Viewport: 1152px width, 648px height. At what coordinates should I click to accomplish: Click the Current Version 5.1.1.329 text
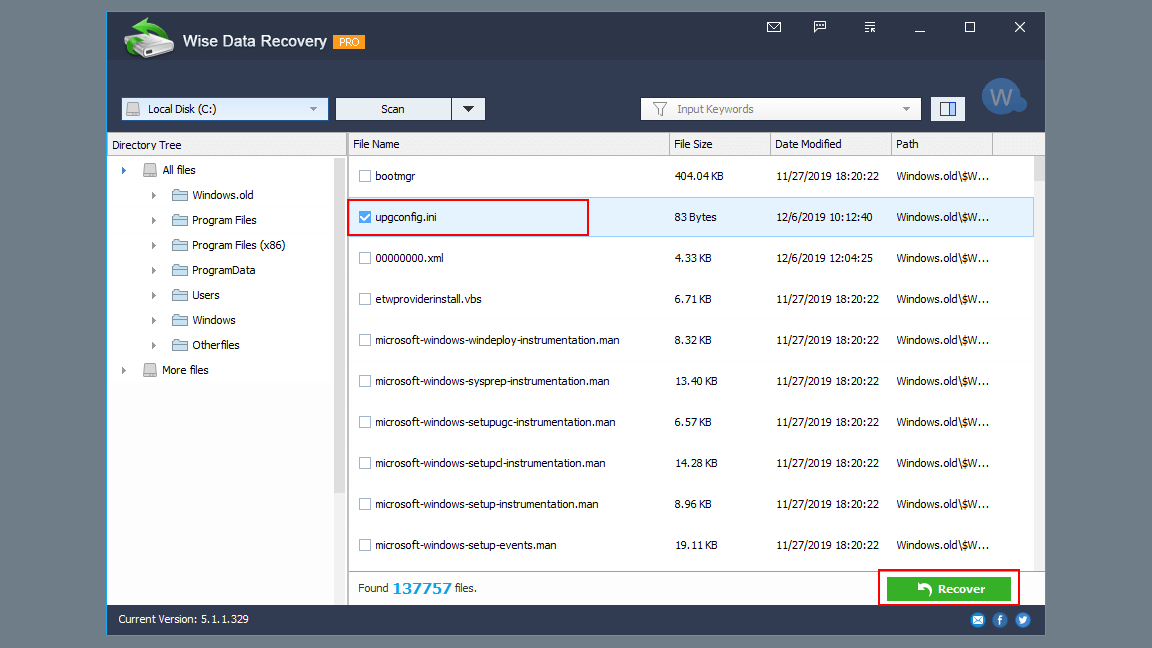coord(184,619)
